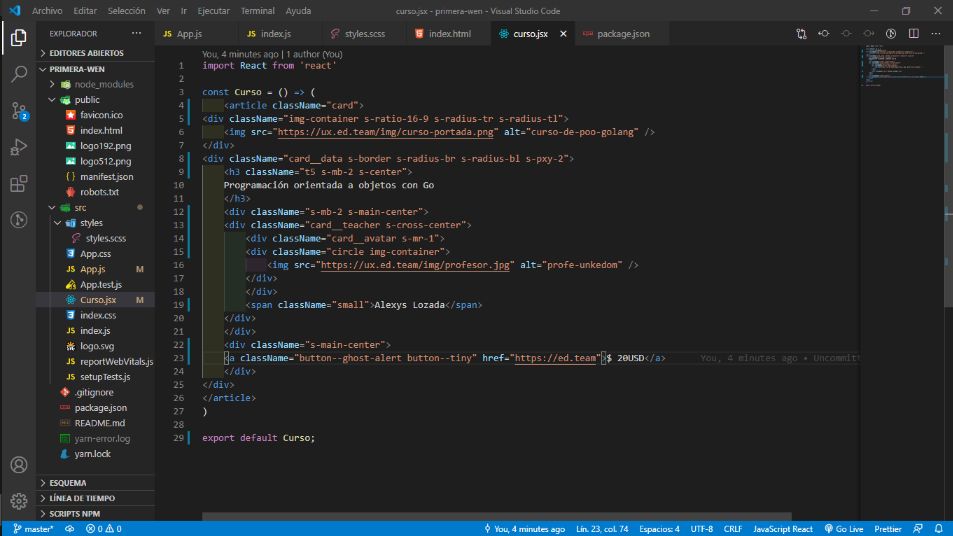Open the Ejecutar menu

[213, 11]
